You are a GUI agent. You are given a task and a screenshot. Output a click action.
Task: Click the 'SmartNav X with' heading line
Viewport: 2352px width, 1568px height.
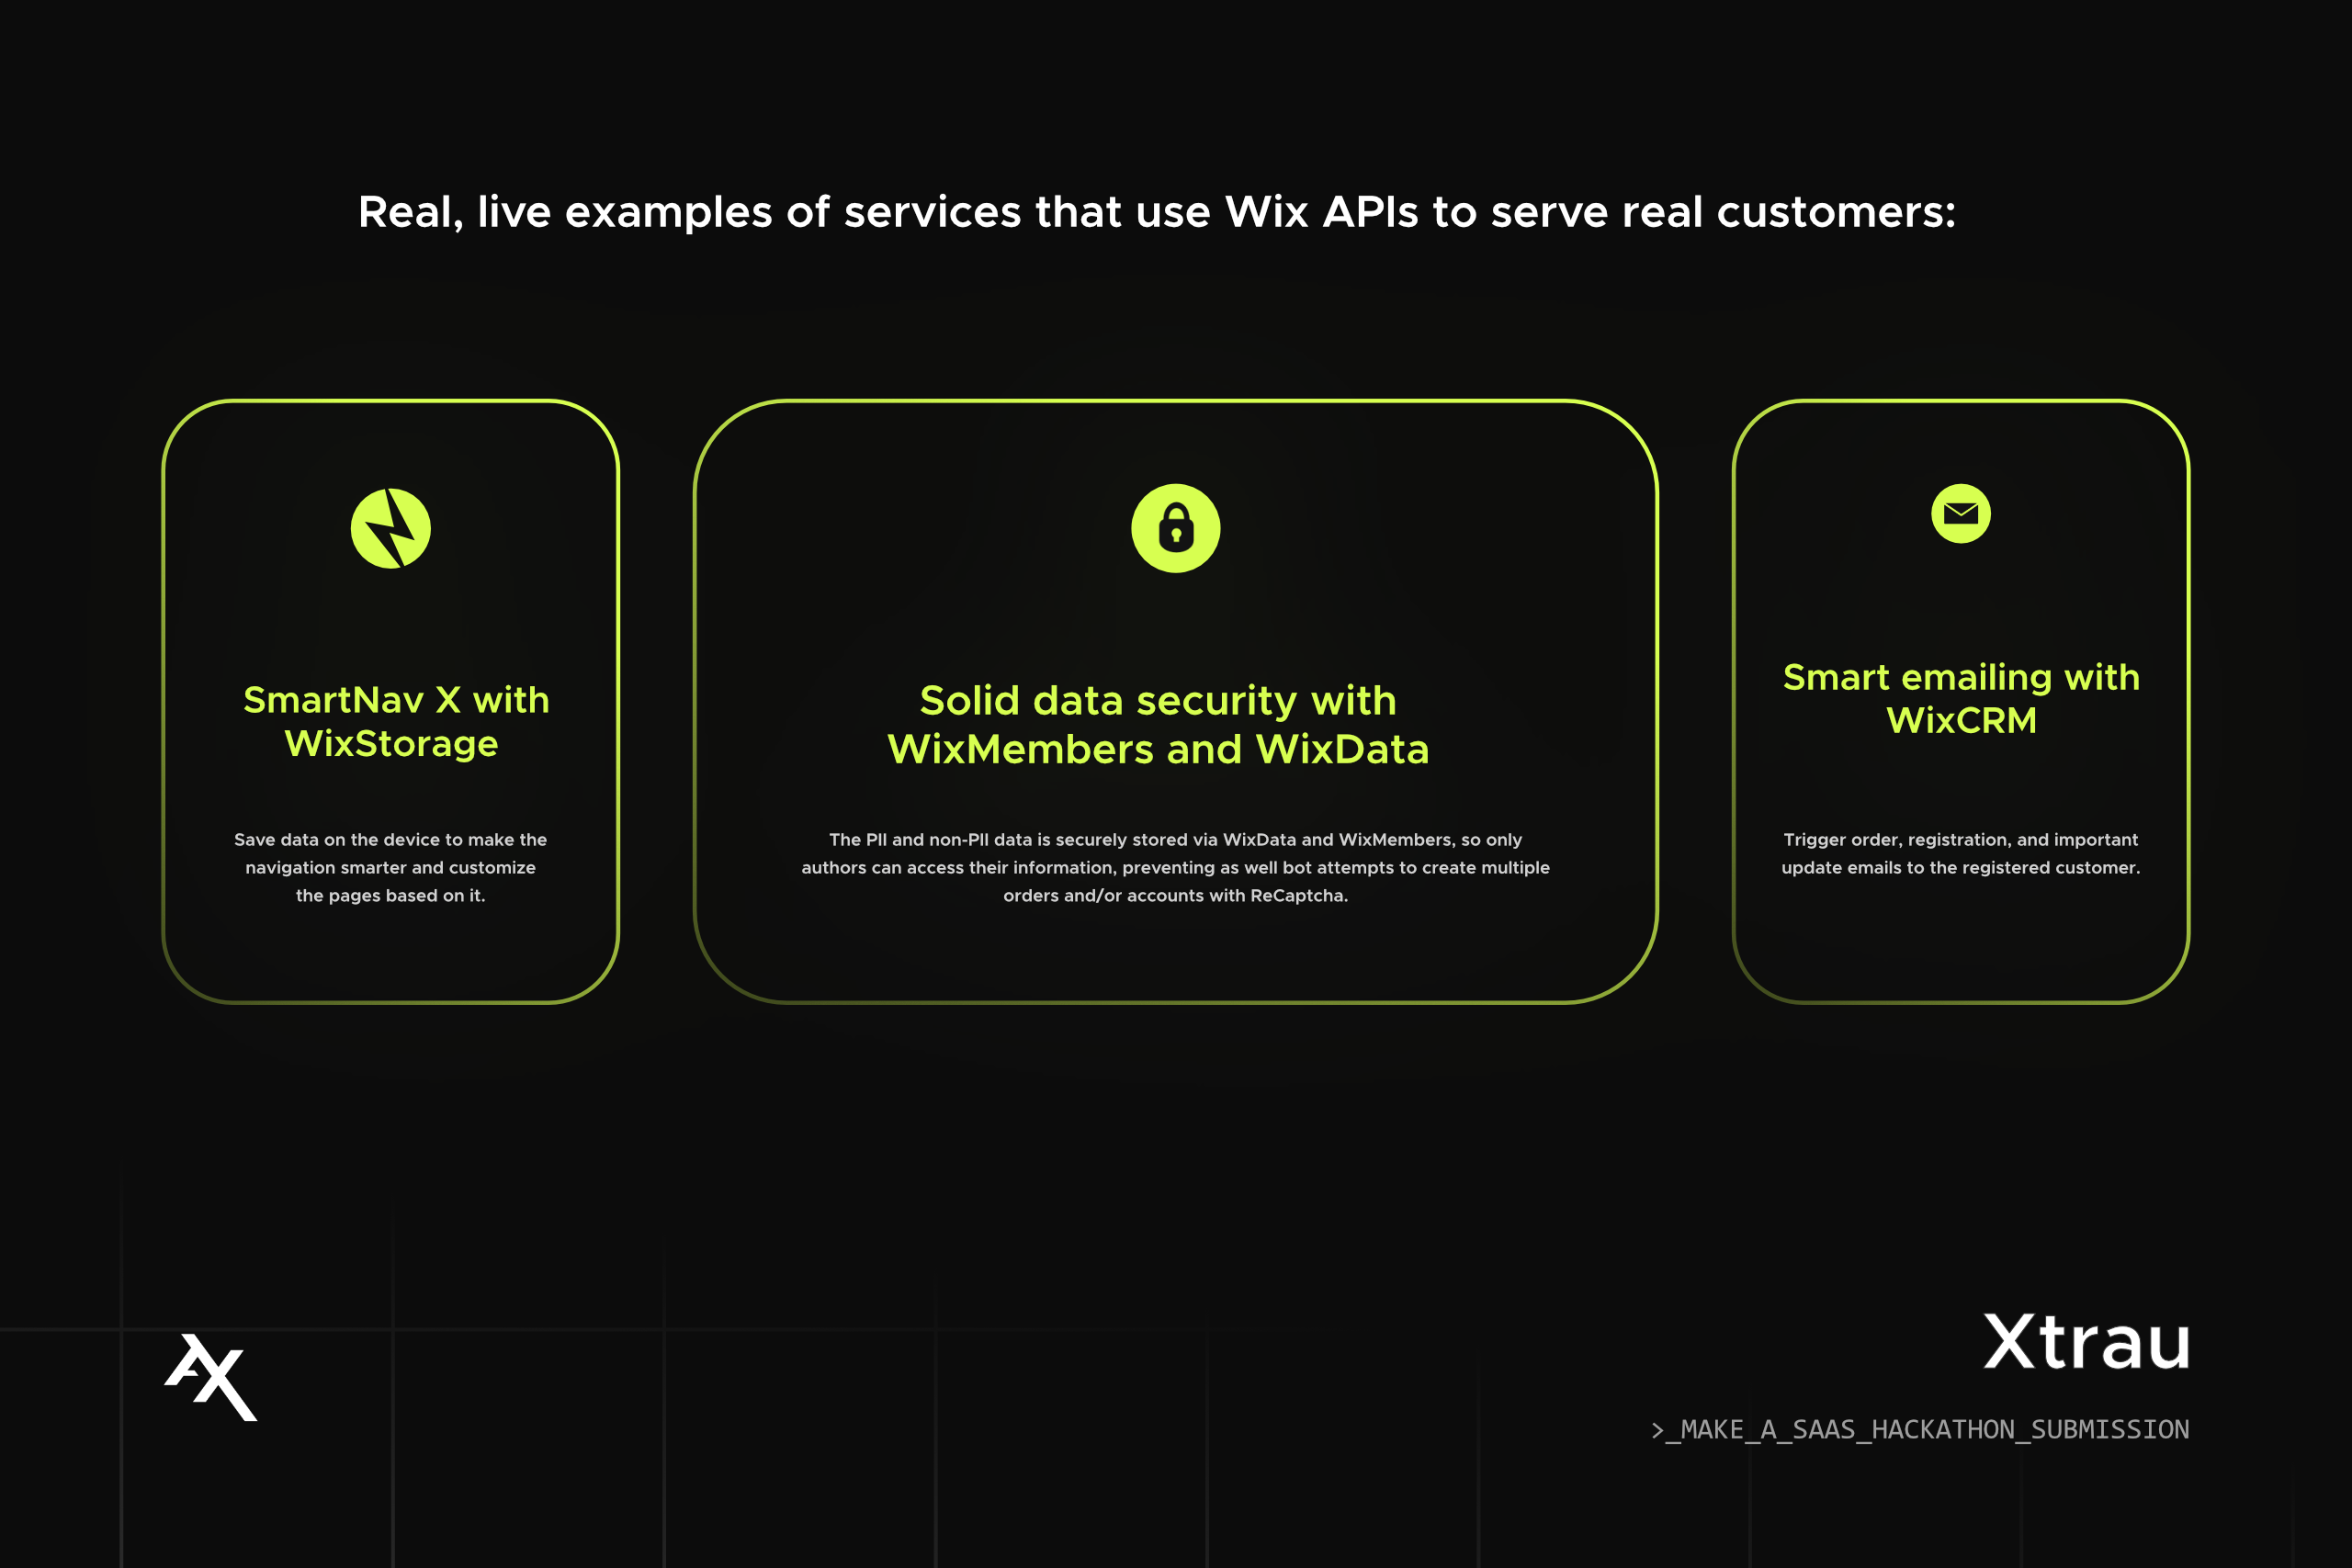click(x=396, y=700)
